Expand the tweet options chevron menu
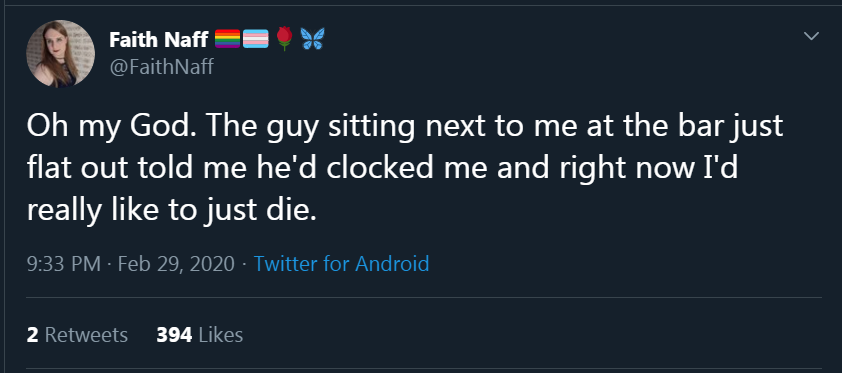Image resolution: width=842 pixels, height=373 pixels. click(x=811, y=36)
